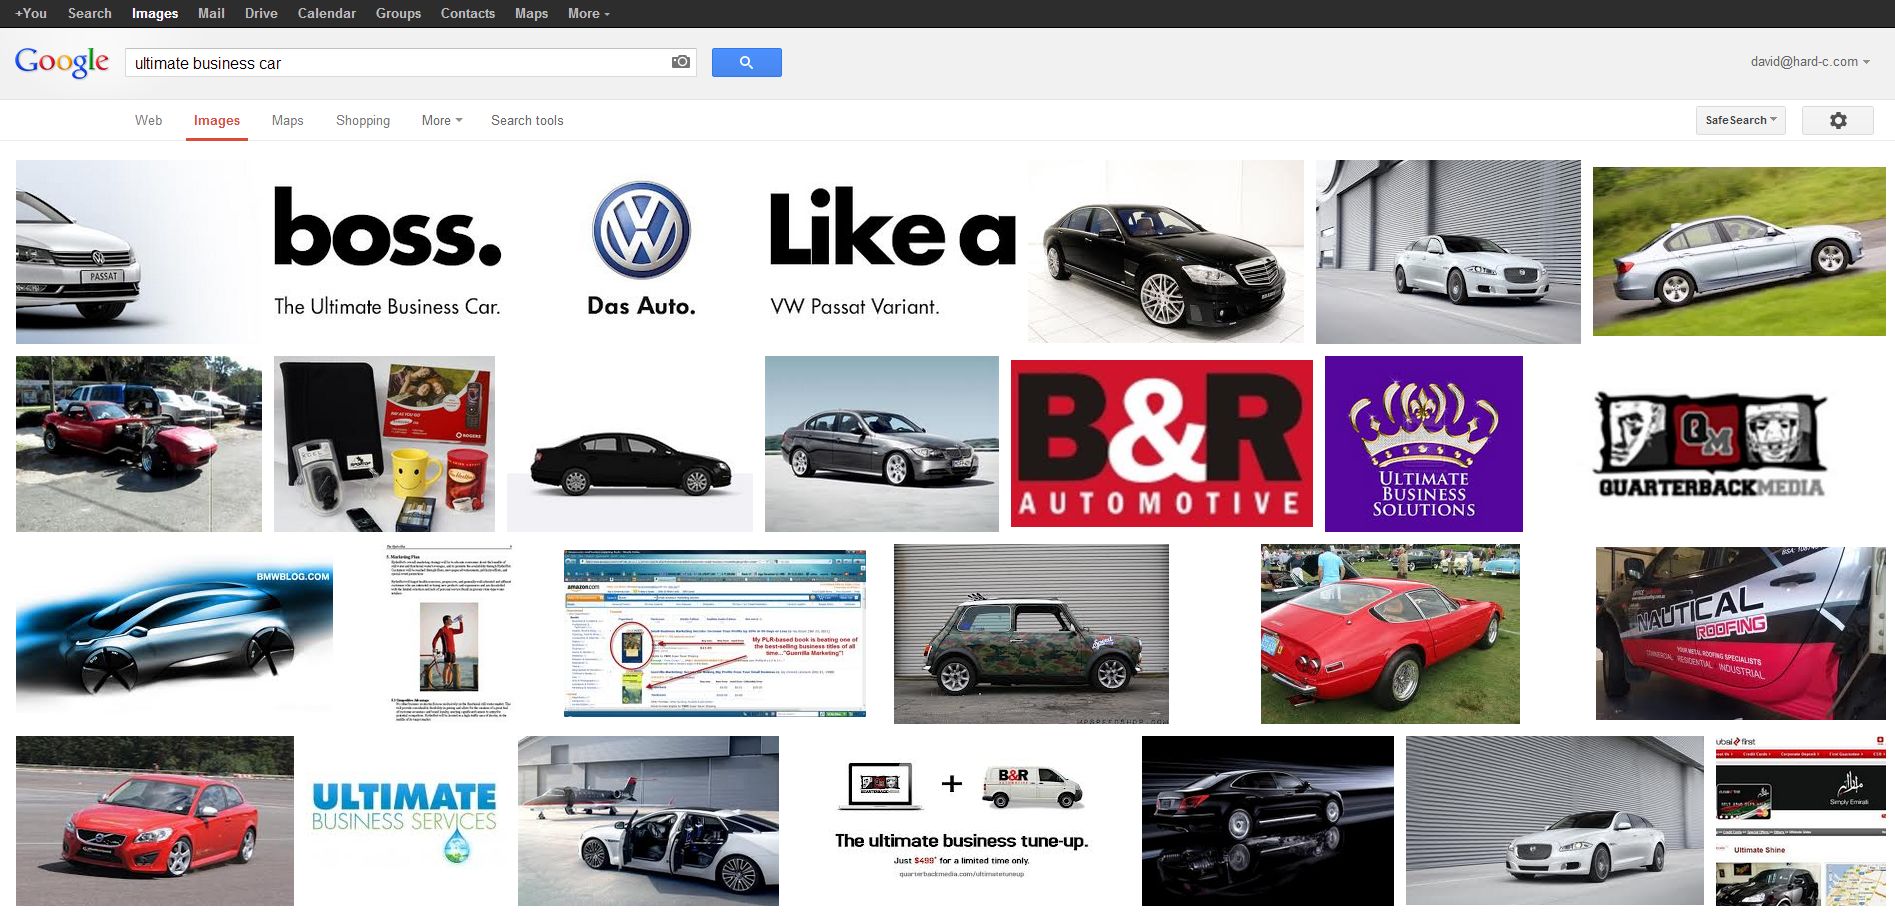Click the search query input field
1895x913 pixels.
(x=400, y=63)
